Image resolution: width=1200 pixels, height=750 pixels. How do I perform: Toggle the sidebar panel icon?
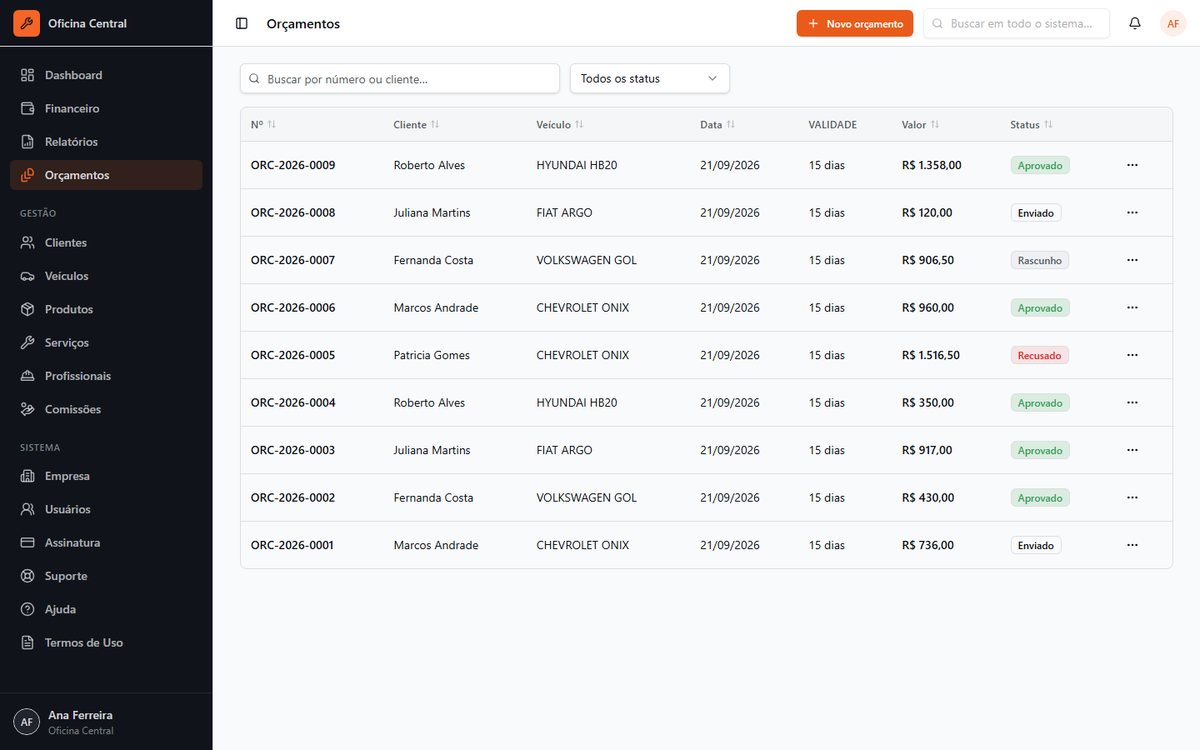(241, 23)
